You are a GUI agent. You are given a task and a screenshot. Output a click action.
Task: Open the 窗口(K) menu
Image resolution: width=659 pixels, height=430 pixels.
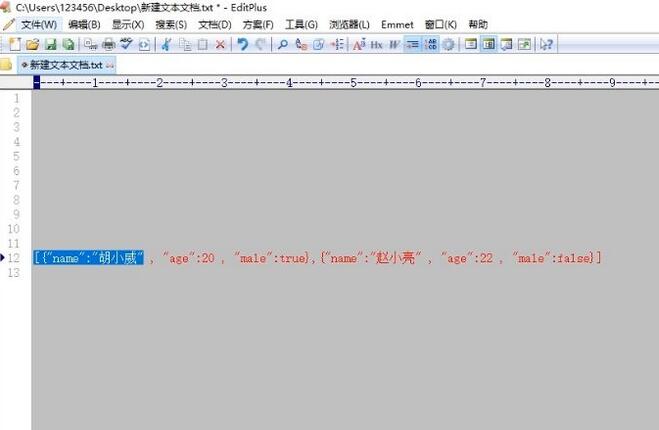coord(440,25)
